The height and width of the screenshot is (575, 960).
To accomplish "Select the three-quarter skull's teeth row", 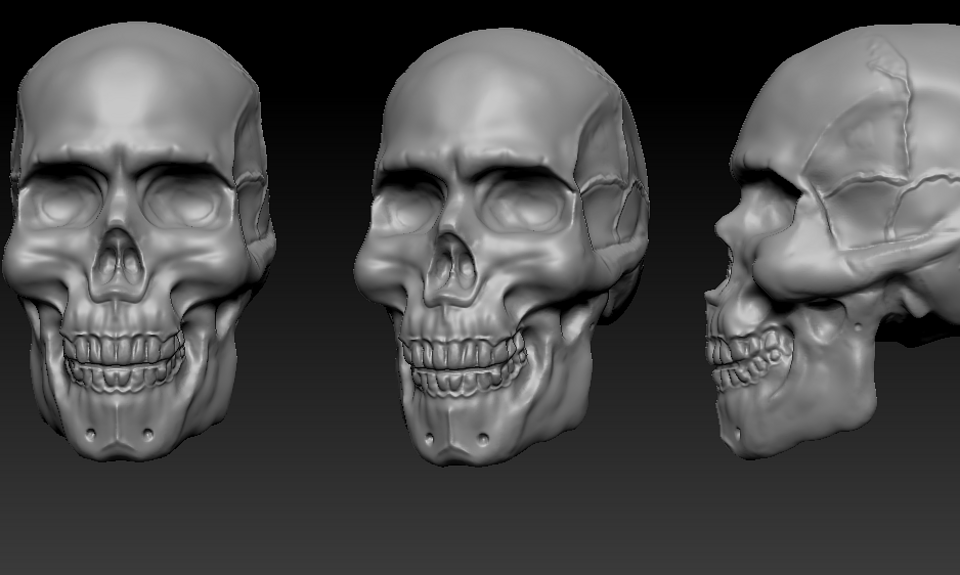I will point(462,364).
